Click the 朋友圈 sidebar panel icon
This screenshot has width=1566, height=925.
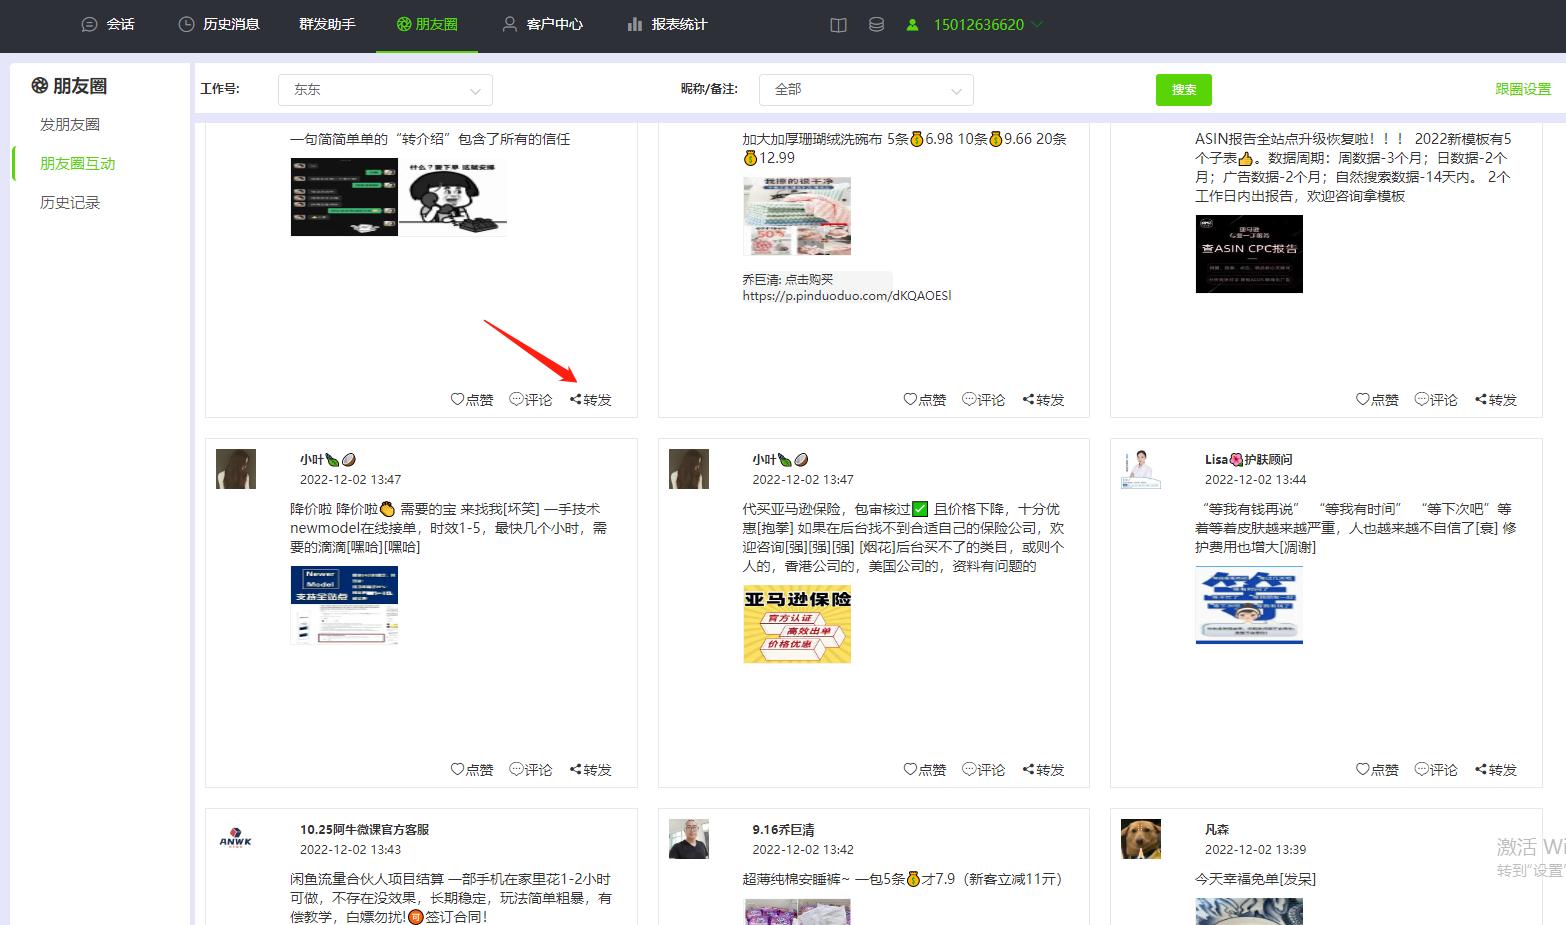coord(38,85)
